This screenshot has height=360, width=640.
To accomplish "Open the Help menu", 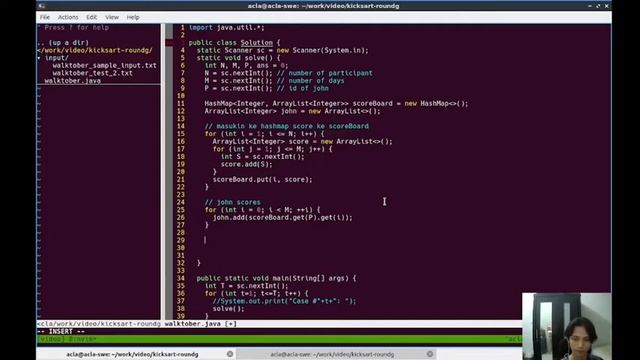I will (133, 17).
